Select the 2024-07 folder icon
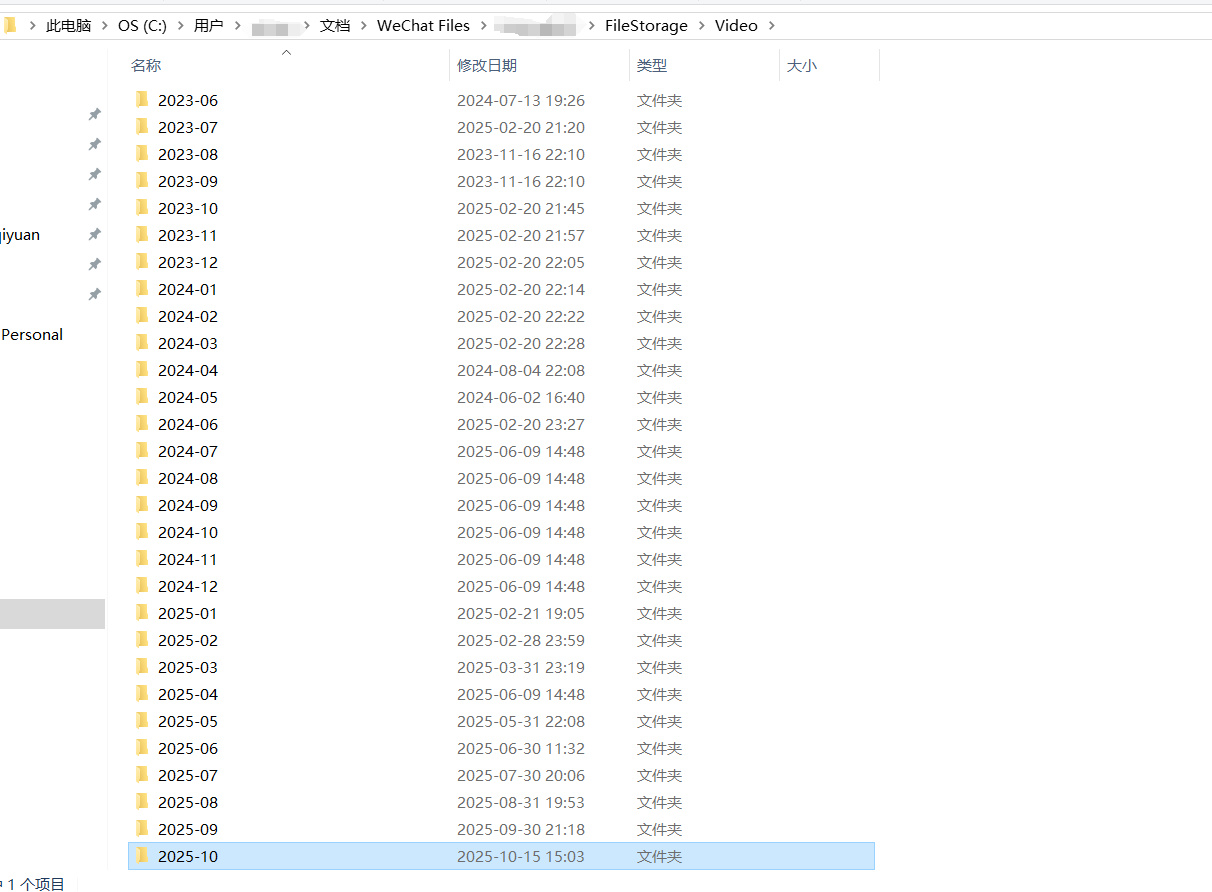The width and height of the screenshot is (1212, 892). click(x=142, y=450)
